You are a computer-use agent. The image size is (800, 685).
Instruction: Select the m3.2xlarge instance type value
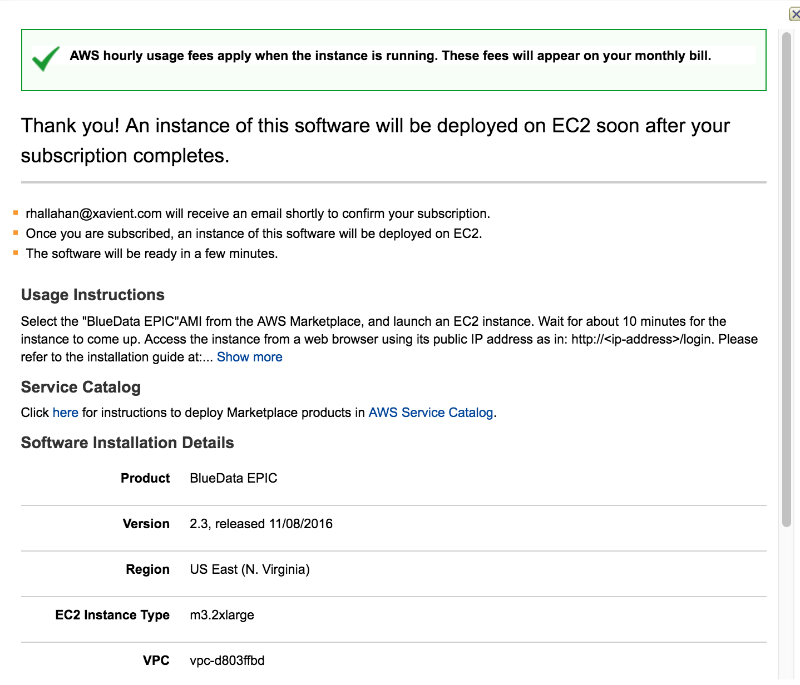(x=222, y=615)
